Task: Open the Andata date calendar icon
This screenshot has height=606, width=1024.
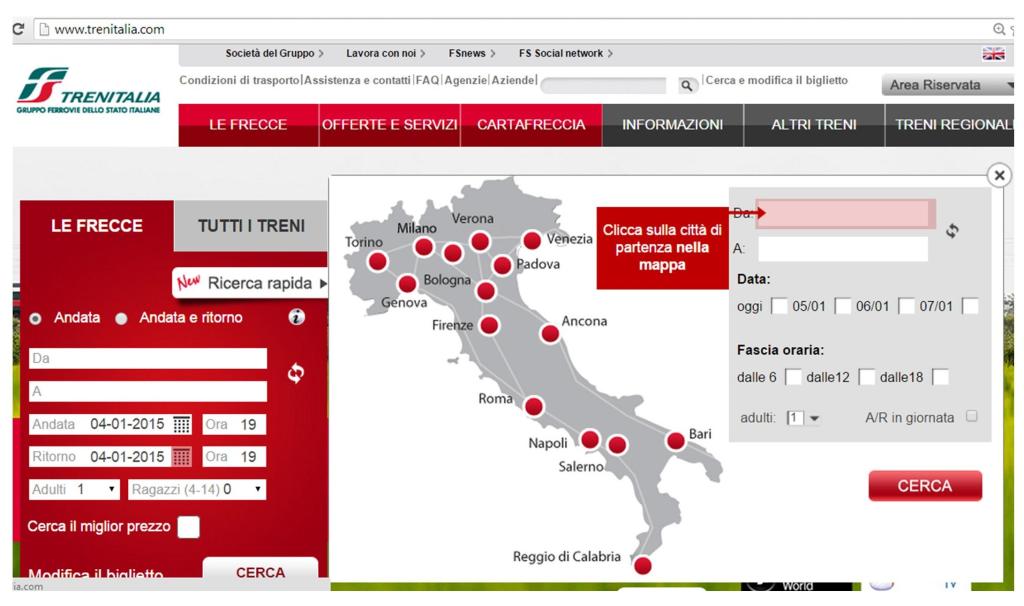Action: click(x=182, y=425)
